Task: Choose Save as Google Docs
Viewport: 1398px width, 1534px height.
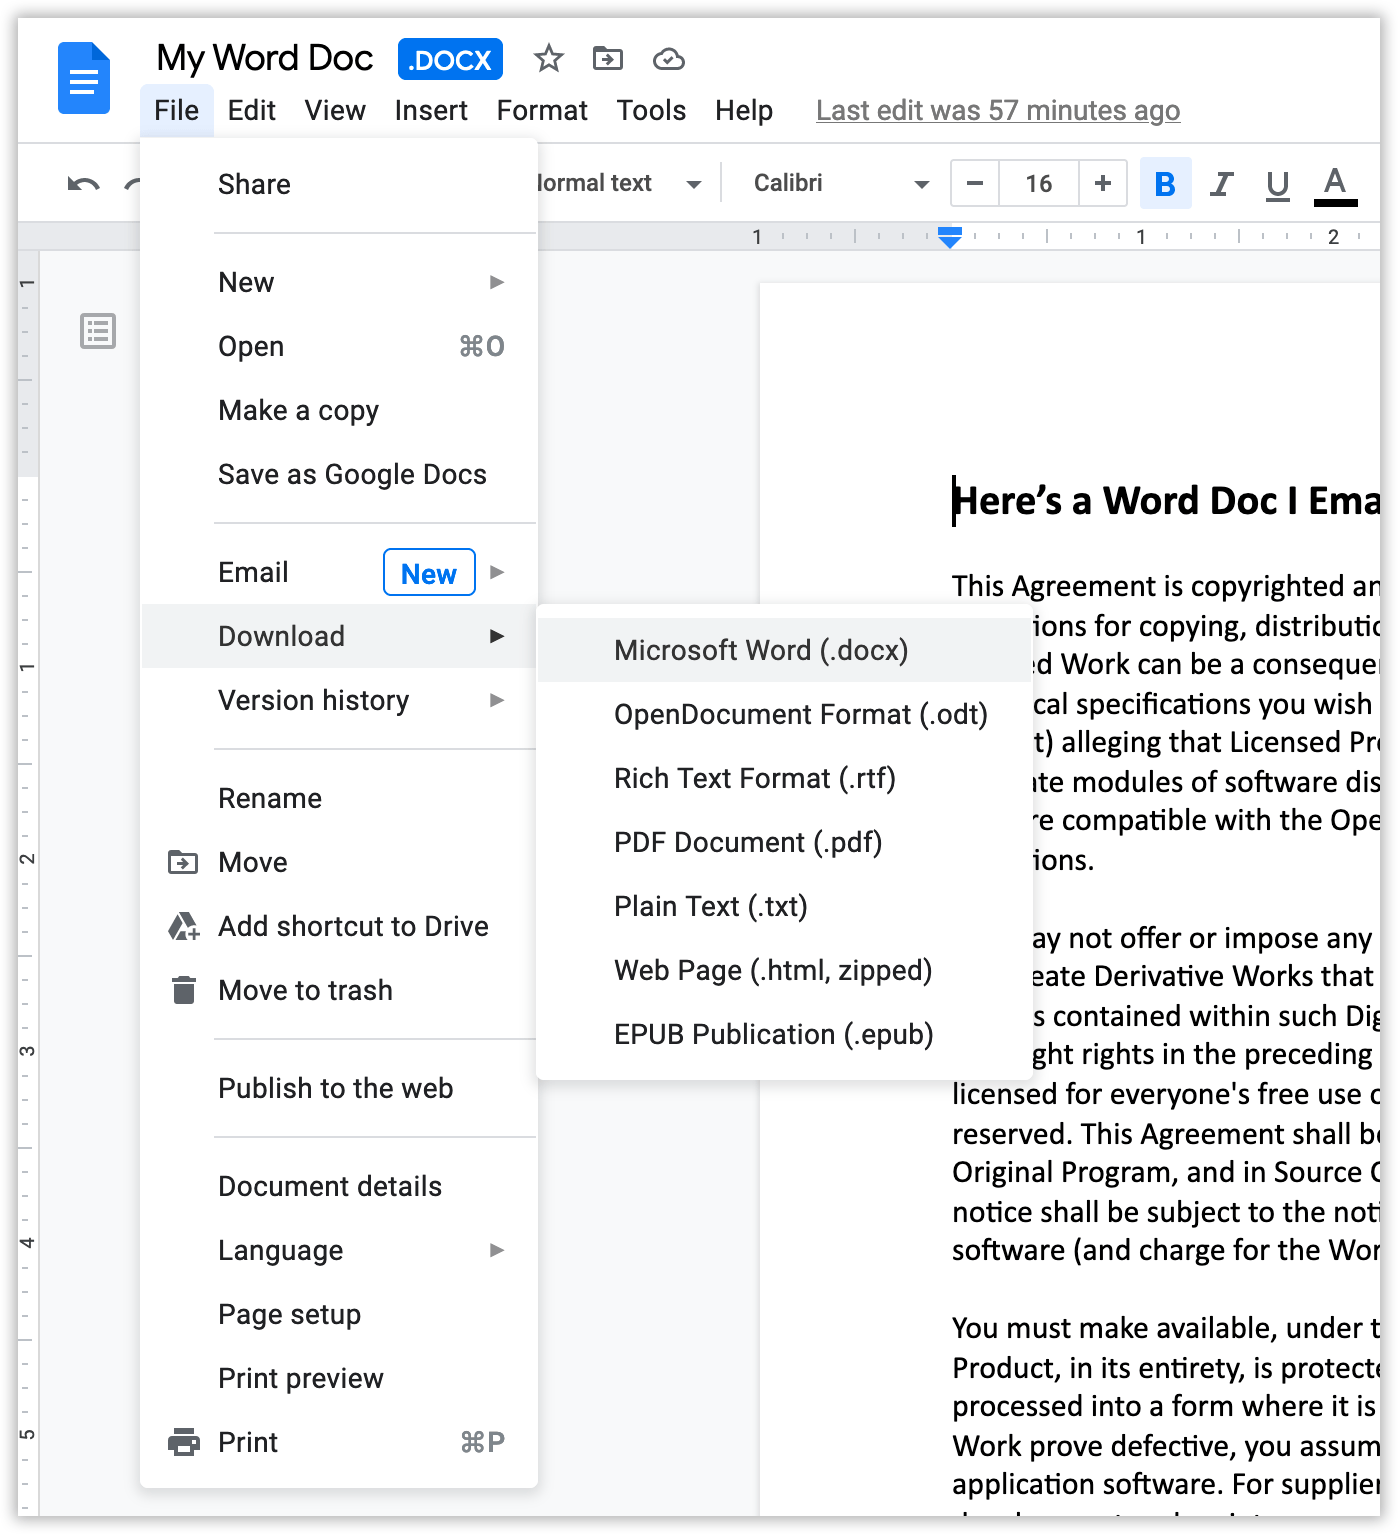Action: (x=339, y=474)
